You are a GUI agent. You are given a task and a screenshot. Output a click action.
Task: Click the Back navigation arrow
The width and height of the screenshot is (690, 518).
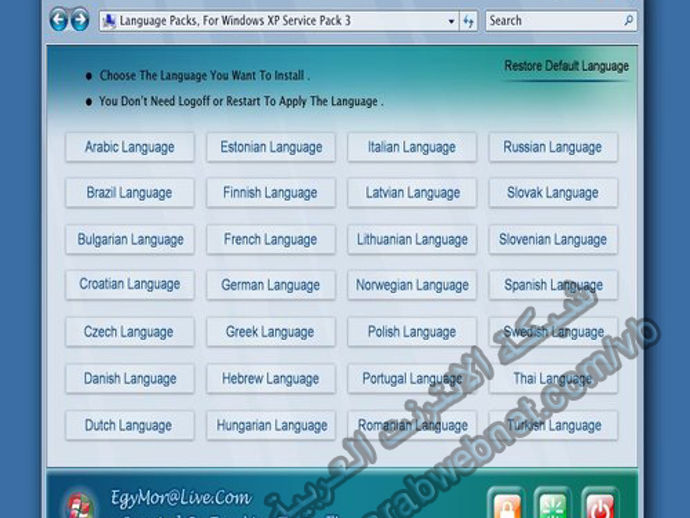(58, 20)
